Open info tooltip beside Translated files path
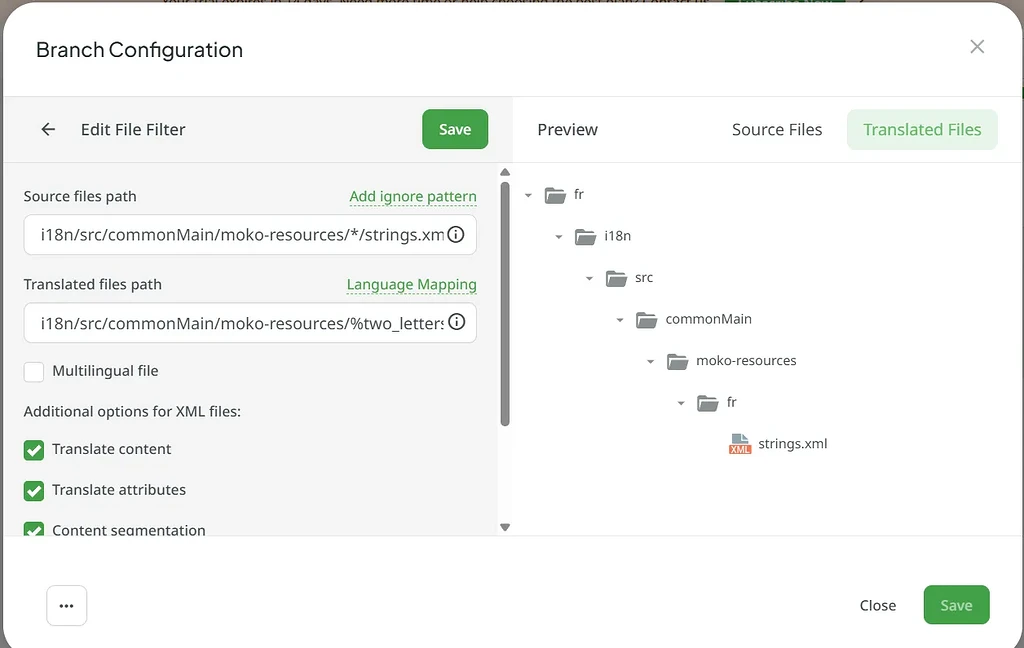 (456, 322)
